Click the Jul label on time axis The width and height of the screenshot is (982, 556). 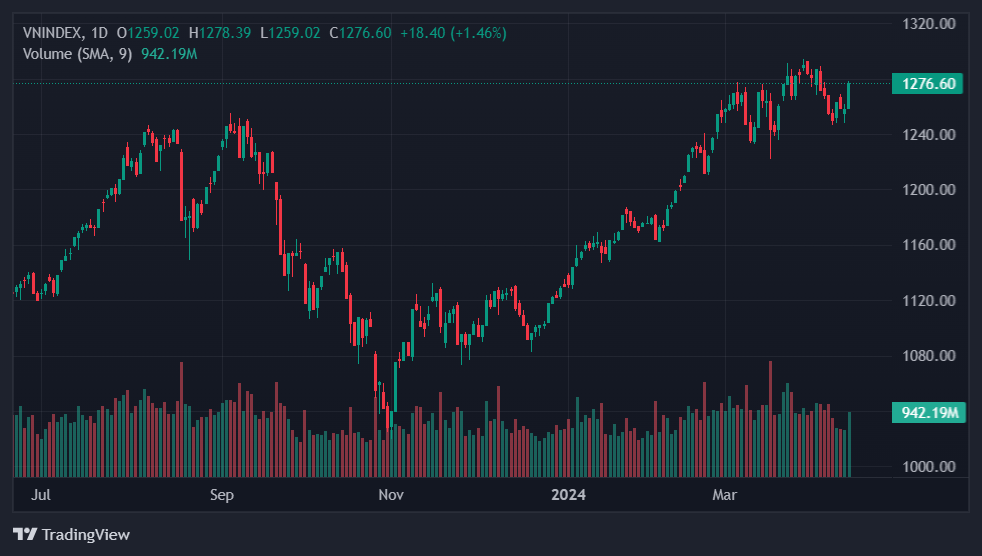pyautogui.click(x=41, y=495)
